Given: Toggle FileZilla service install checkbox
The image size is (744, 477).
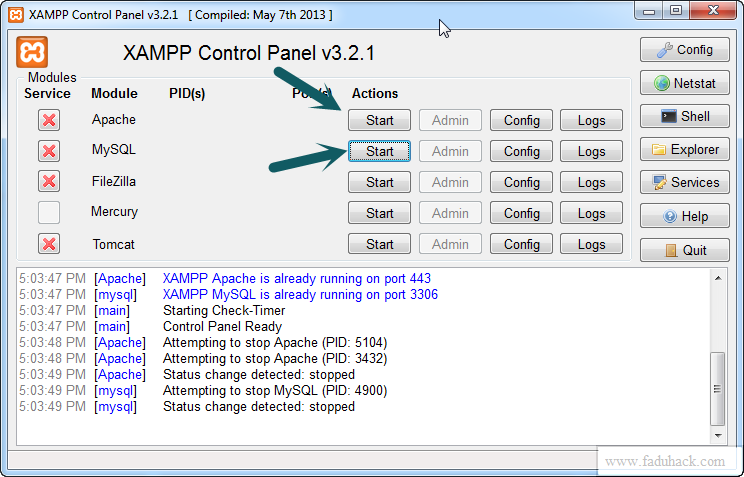Looking at the screenshot, I should point(49,181).
